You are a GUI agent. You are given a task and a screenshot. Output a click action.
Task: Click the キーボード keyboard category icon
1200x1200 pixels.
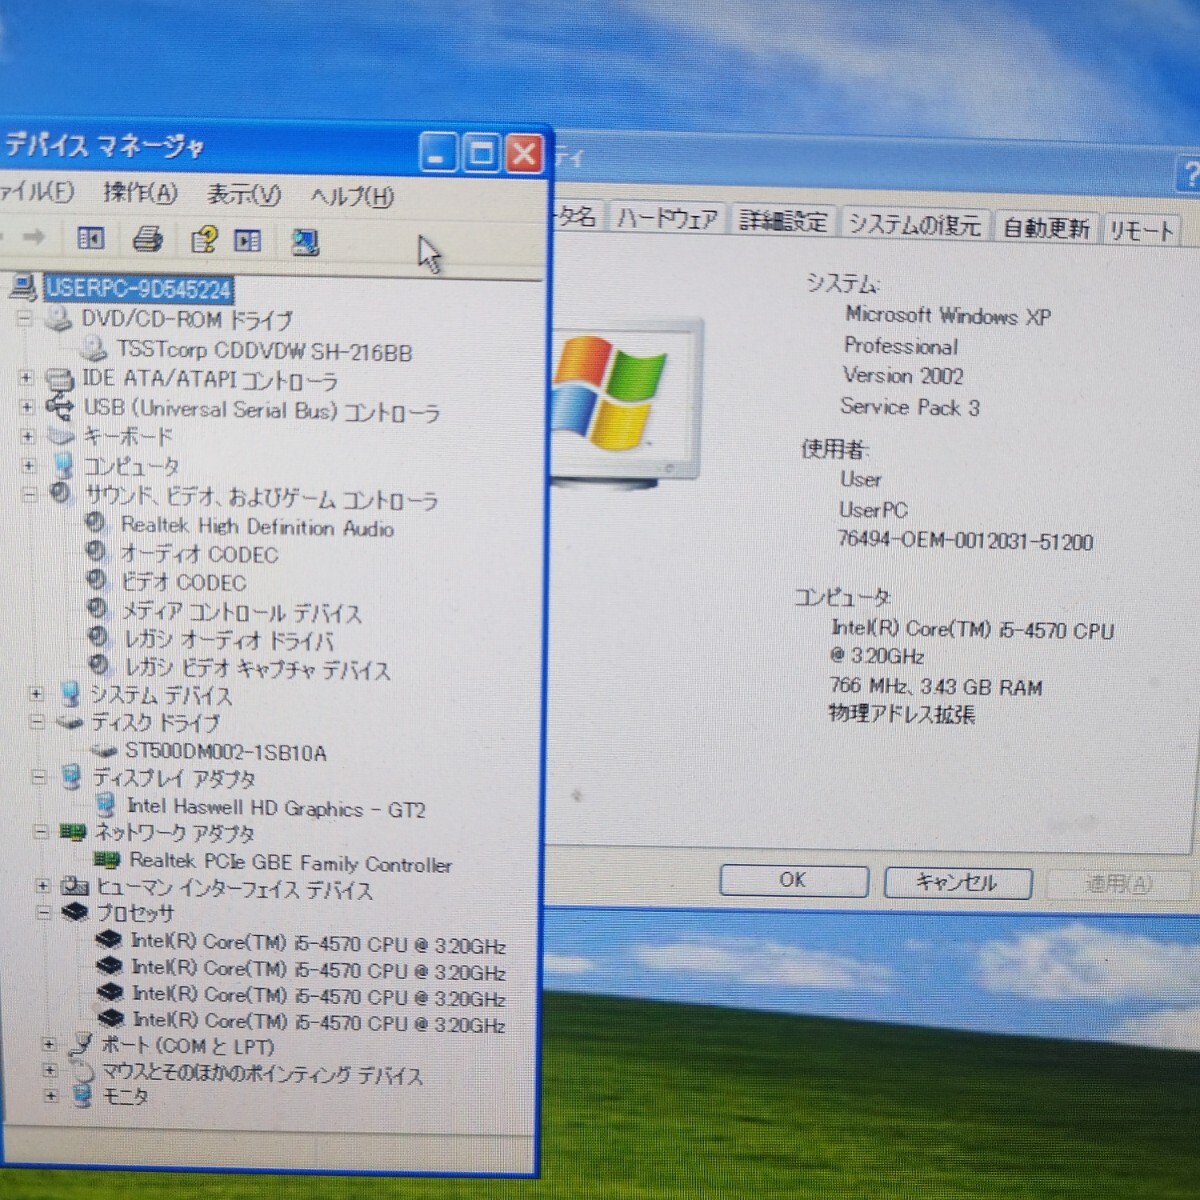coord(61,437)
